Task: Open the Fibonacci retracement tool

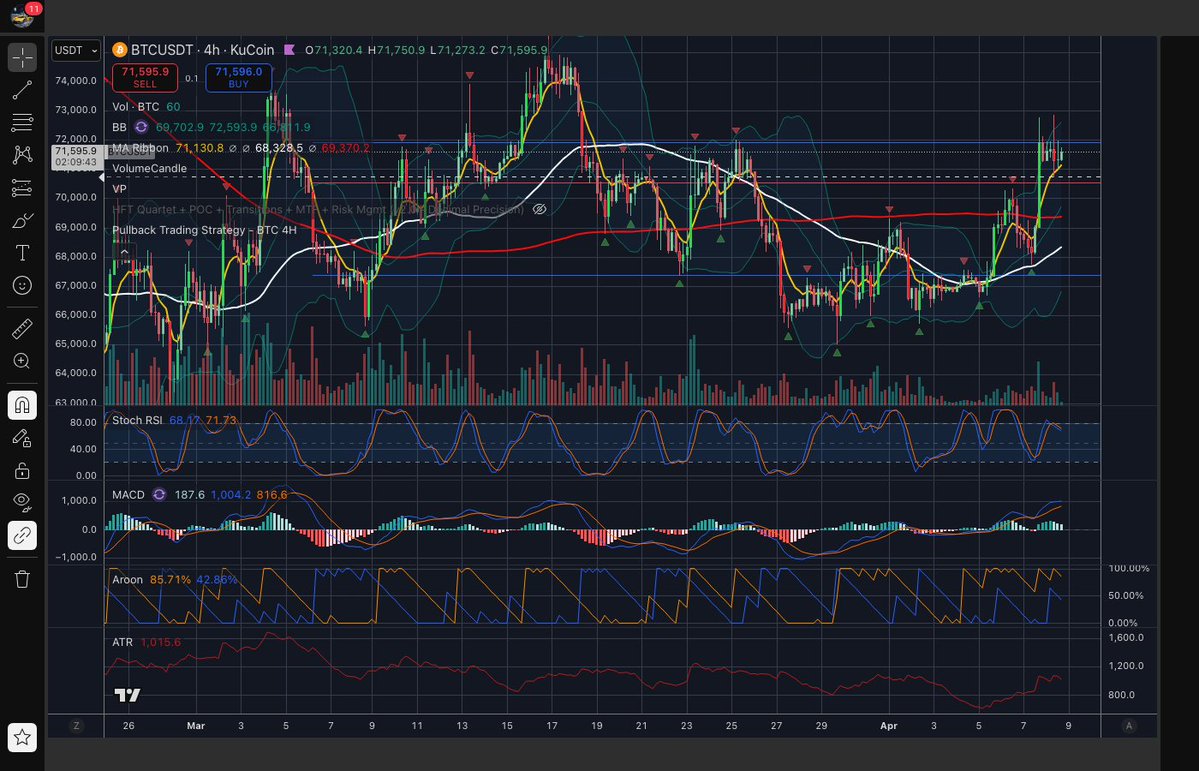Action: point(22,123)
